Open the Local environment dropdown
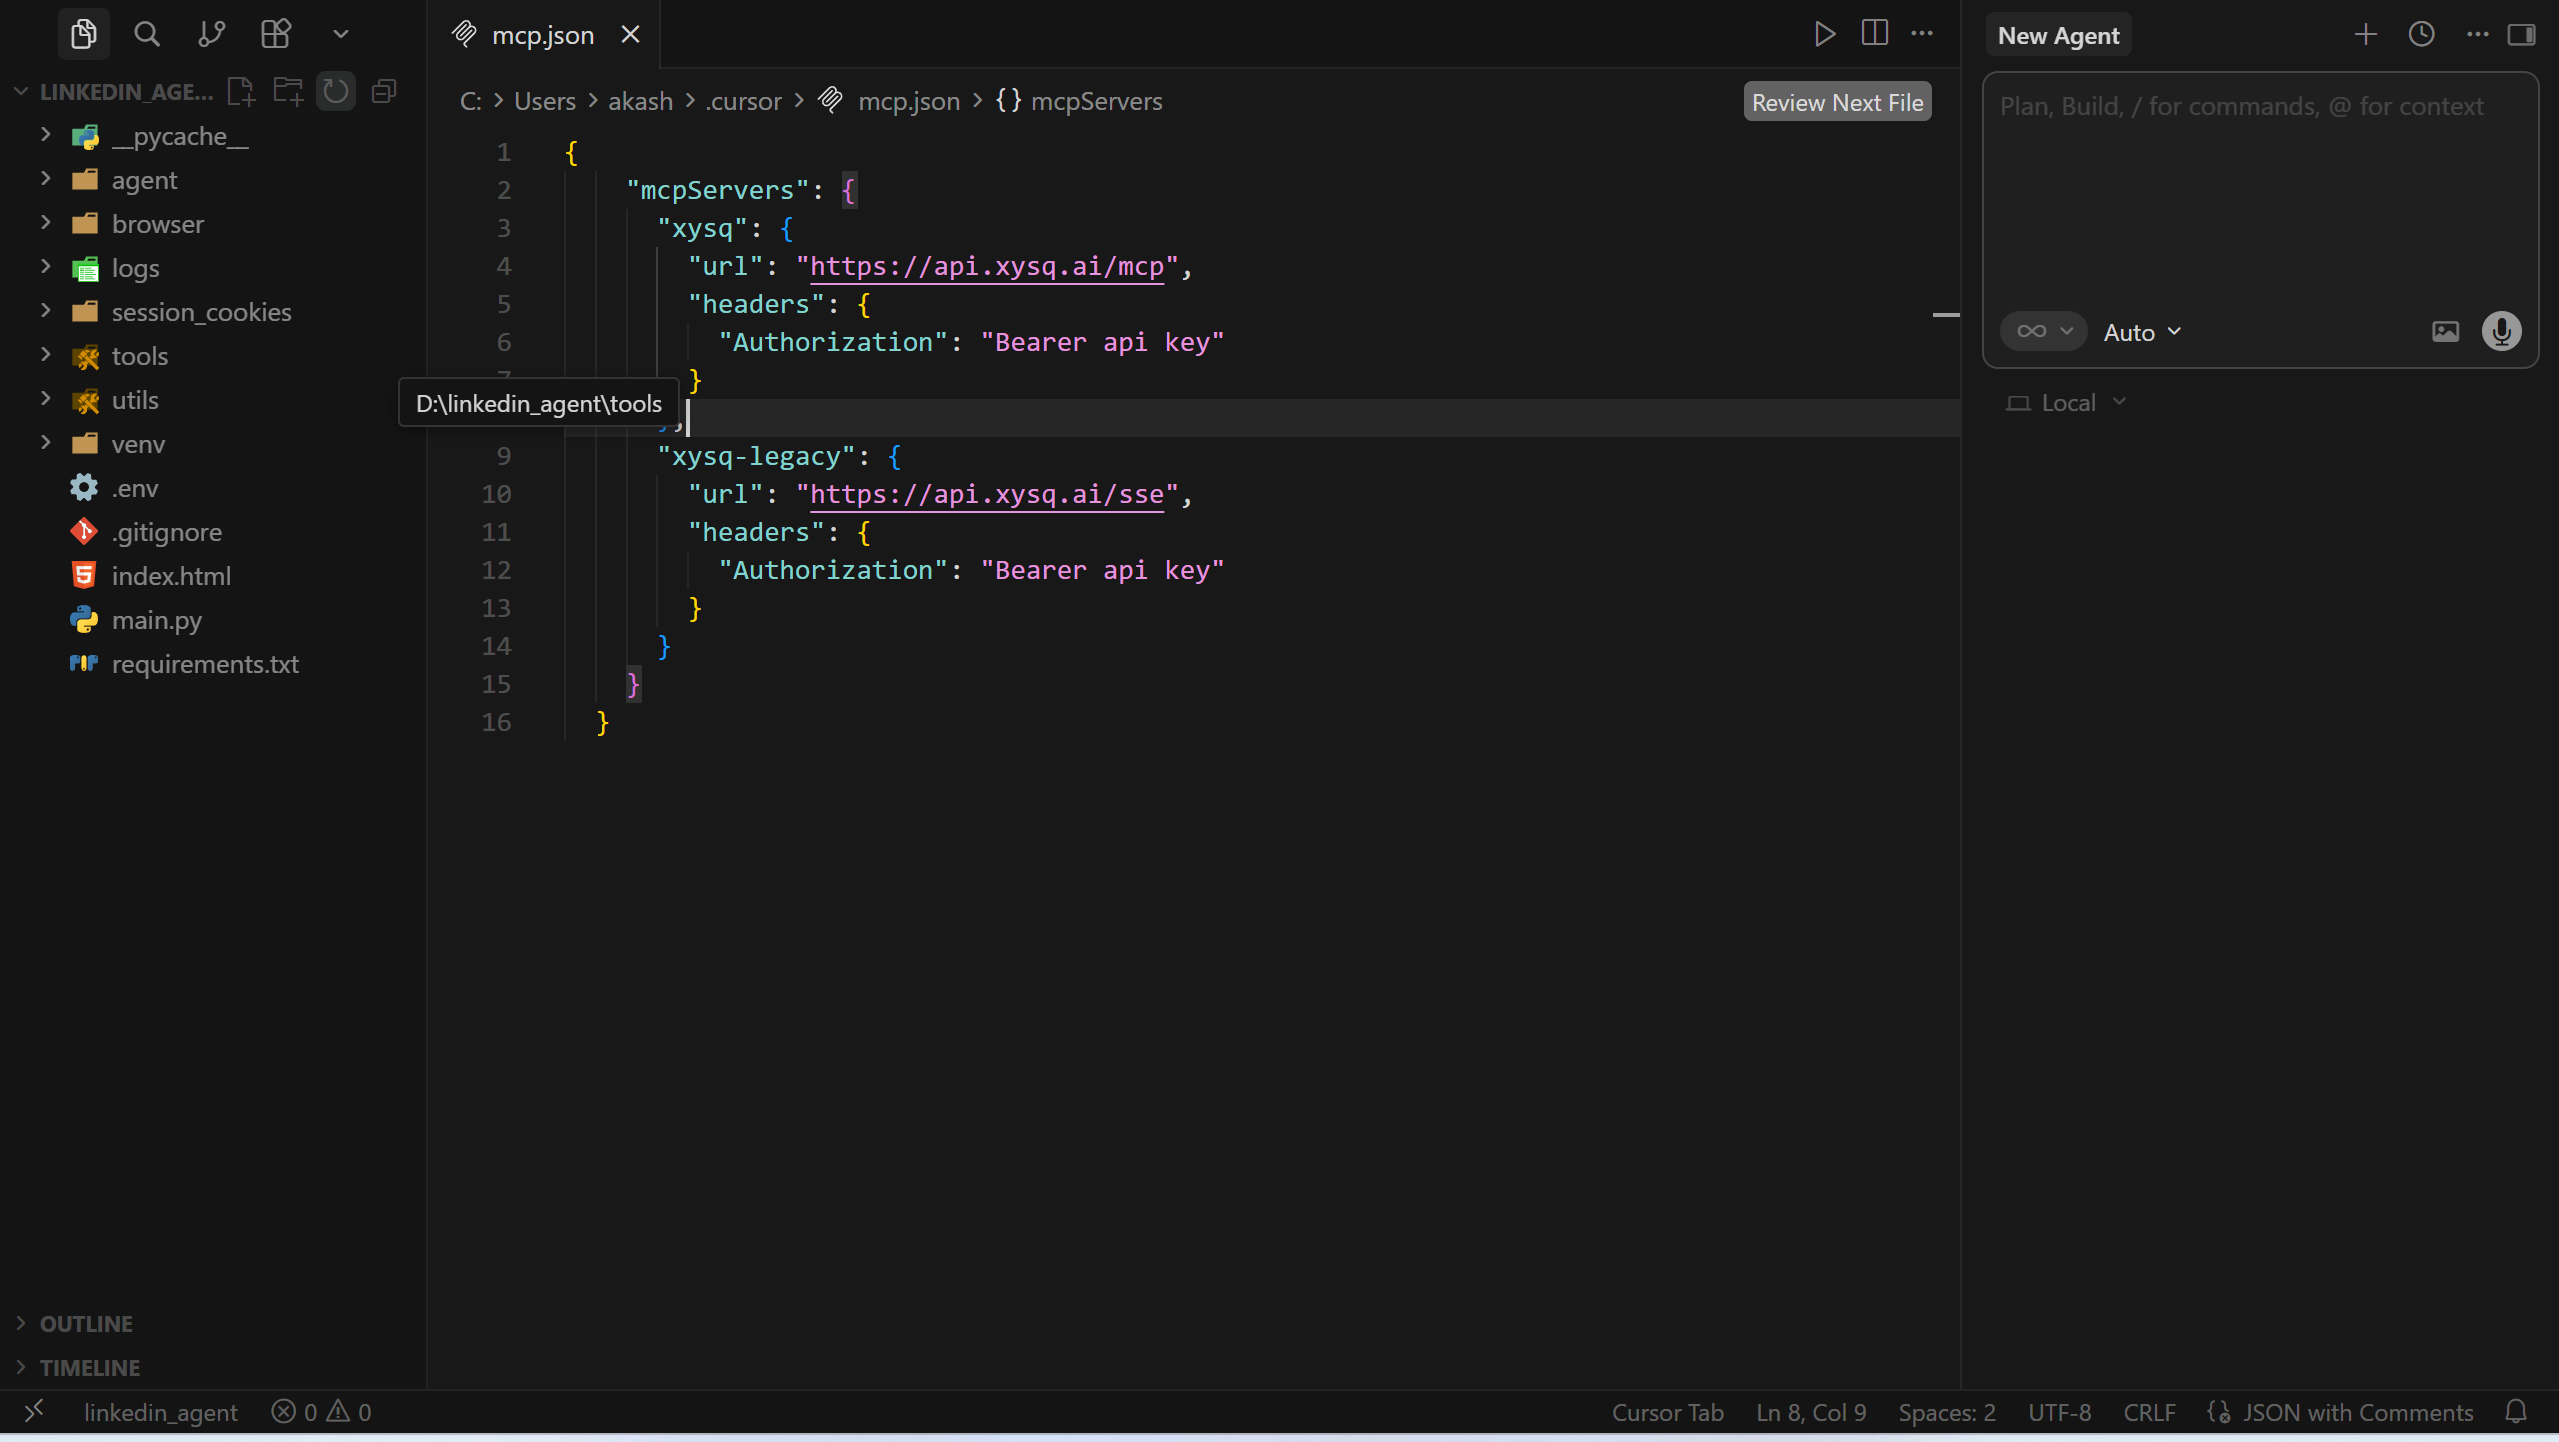The width and height of the screenshot is (2559, 1442). [x=2067, y=403]
